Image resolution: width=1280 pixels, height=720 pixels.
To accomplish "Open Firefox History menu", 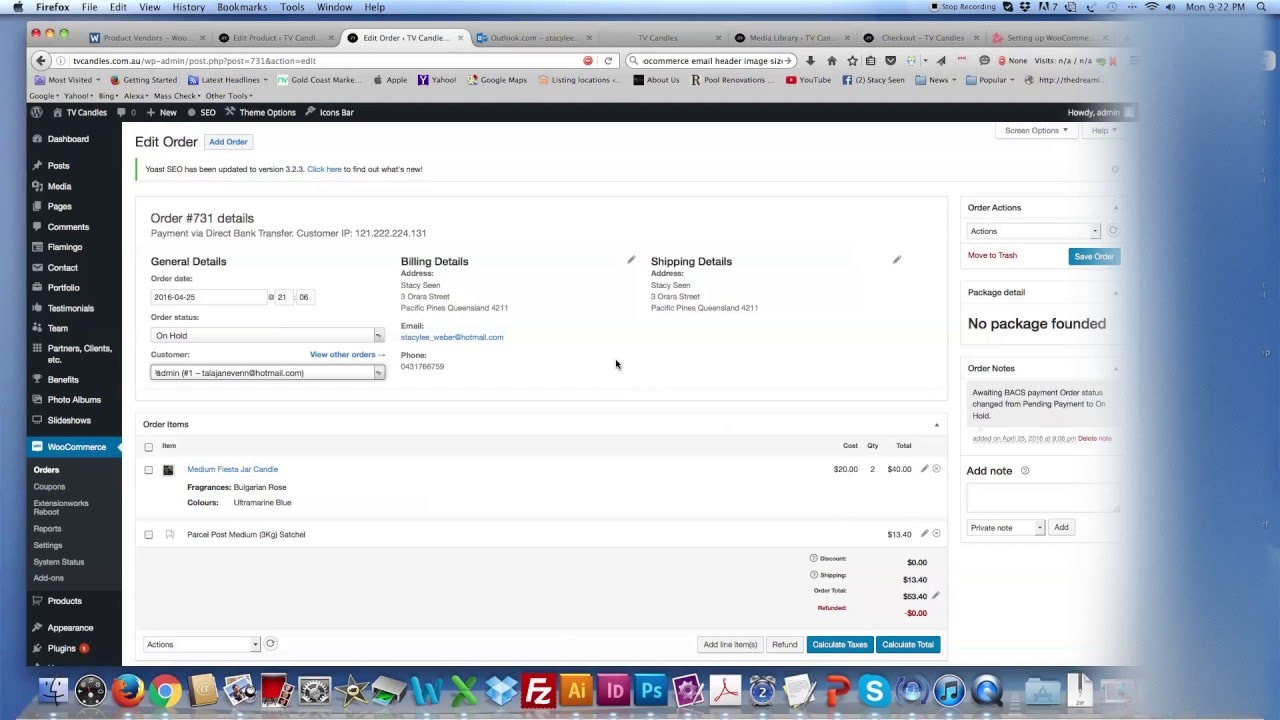I will click(188, 7).
